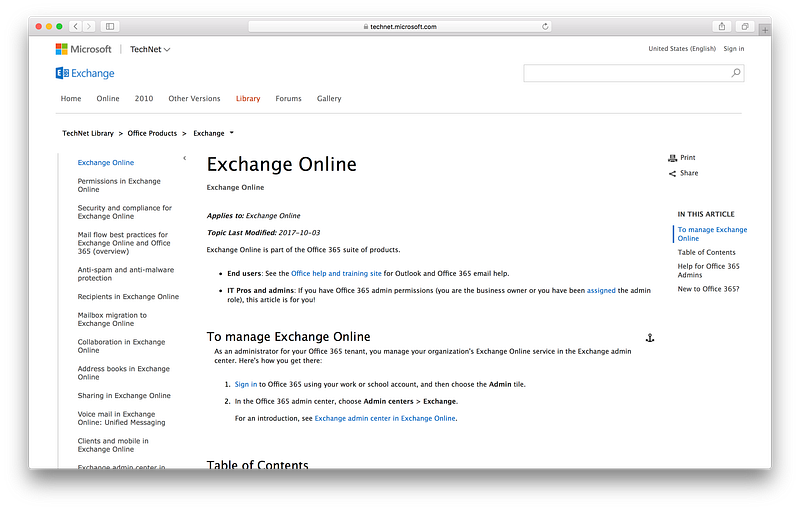
Task: Click the Print icon
Action: (x=672, y=158)
